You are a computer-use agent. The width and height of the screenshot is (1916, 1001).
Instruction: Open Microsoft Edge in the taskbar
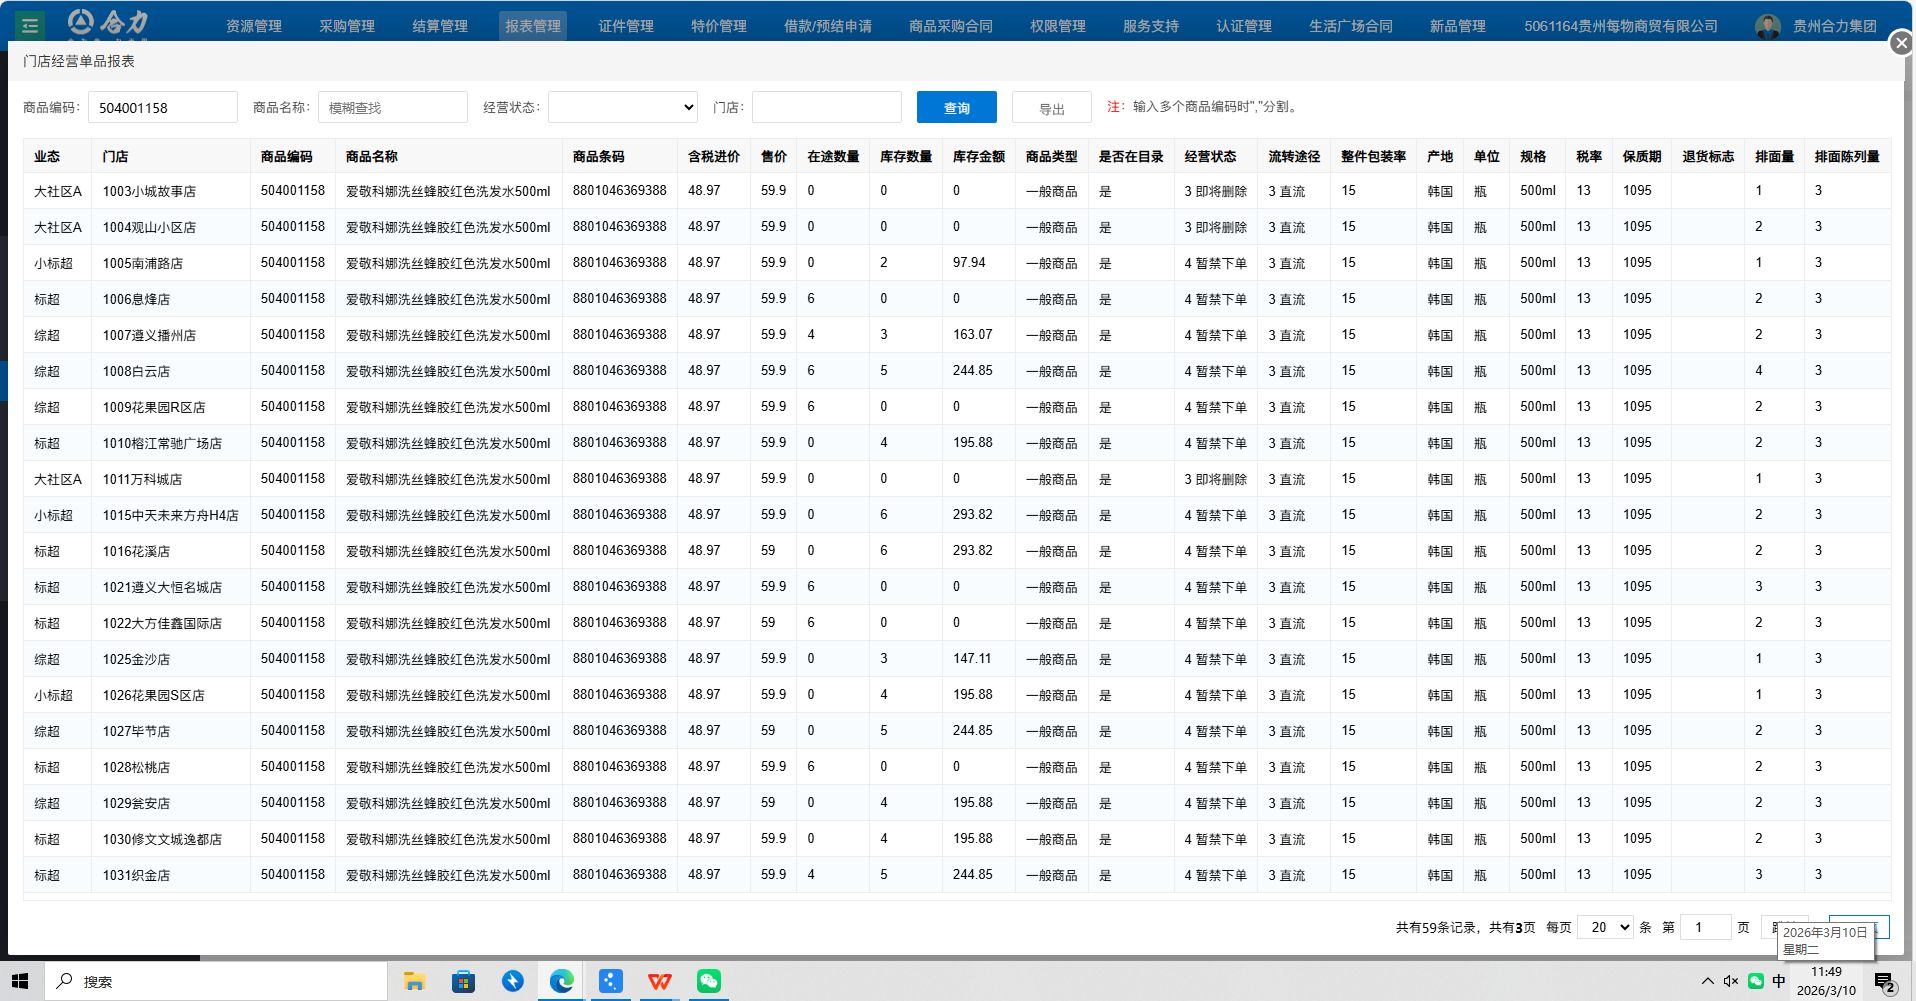tap(561, 981)
